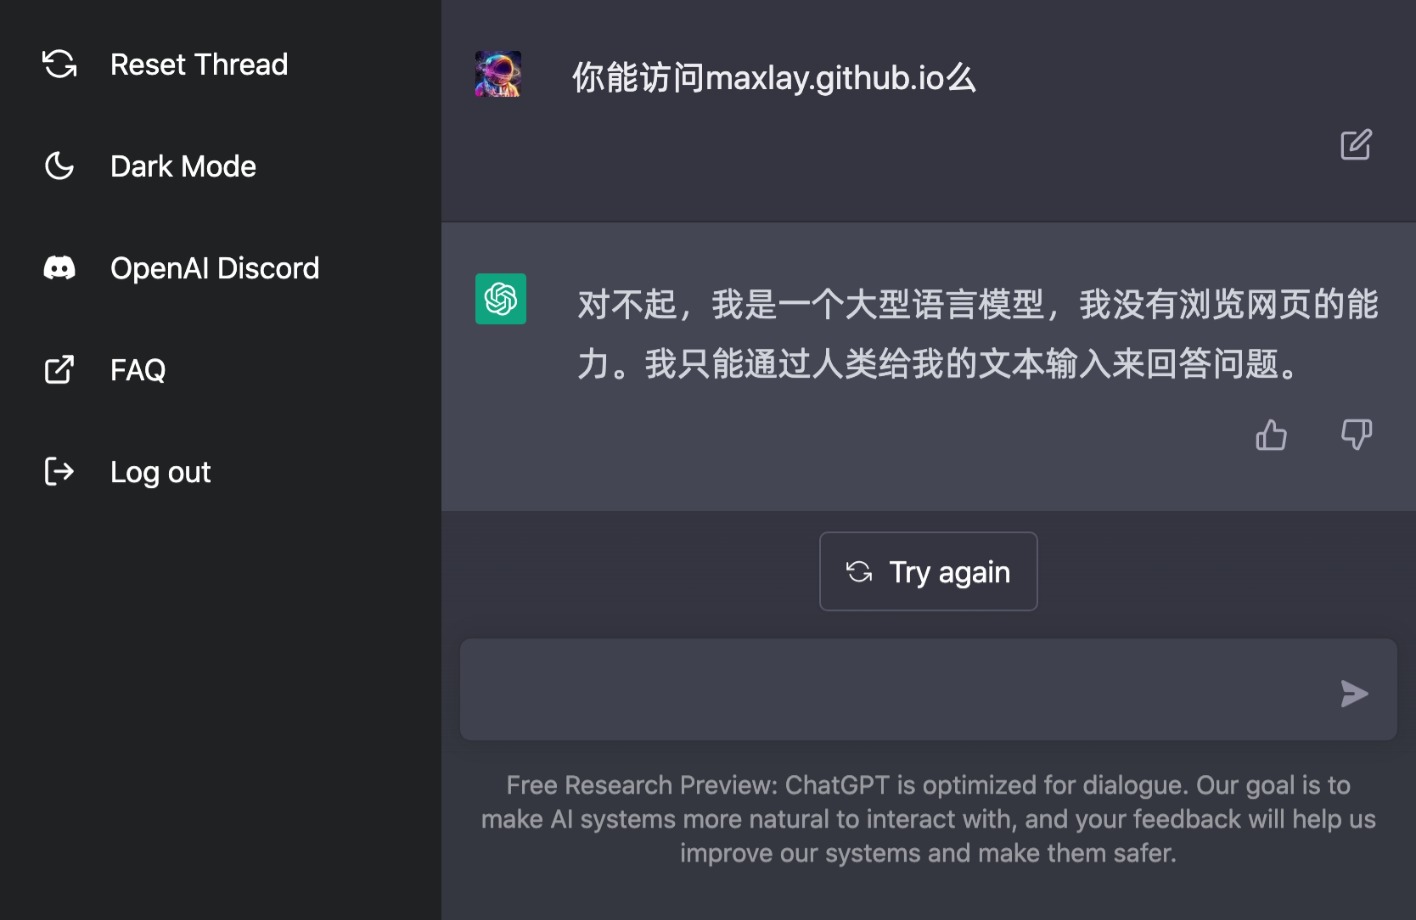Image resolution: width=1416 pixels, height=920 pixels.
Task: Click the ChatGPT logo avatar
Action: coord(500,299)
